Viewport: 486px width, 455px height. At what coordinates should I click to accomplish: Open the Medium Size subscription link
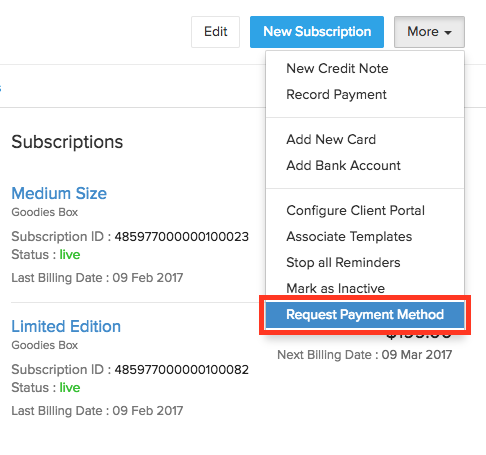(59, 193)
